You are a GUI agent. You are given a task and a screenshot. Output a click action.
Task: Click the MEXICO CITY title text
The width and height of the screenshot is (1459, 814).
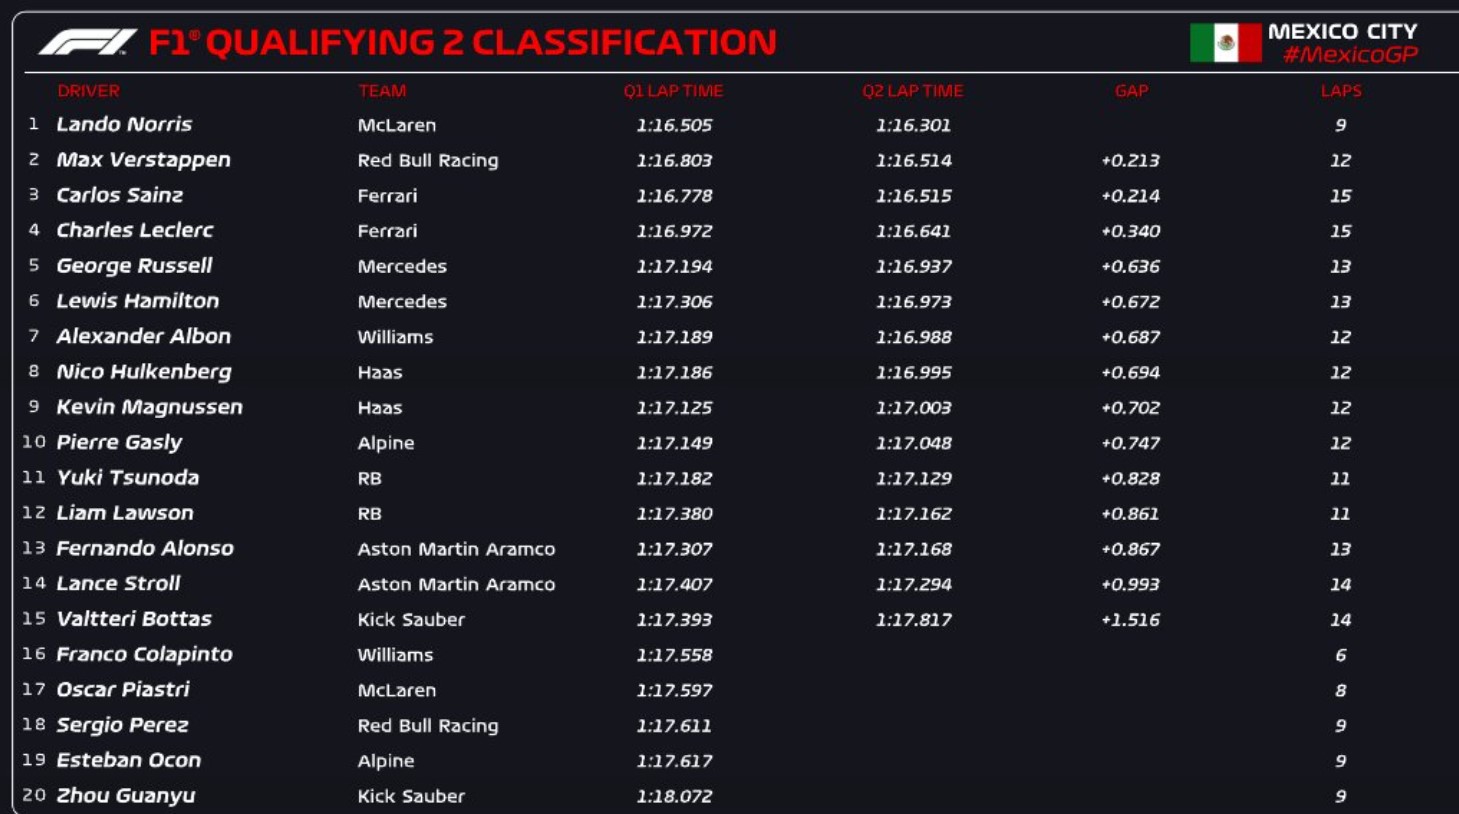coord(1342,31)
